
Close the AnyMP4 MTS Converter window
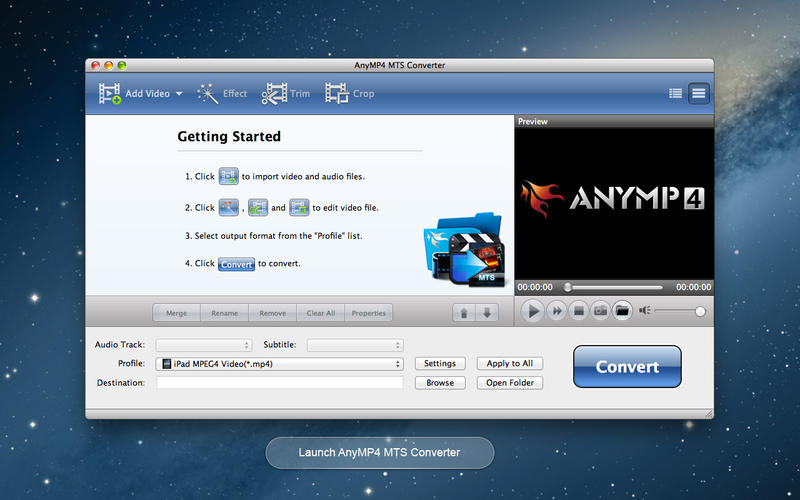click(95, 65)
